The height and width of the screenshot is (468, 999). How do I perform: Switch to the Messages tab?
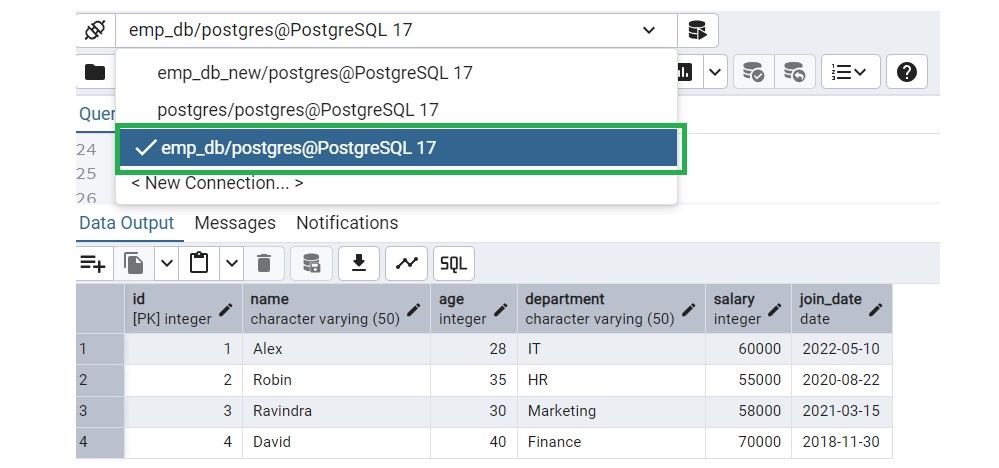coord(235,223)
